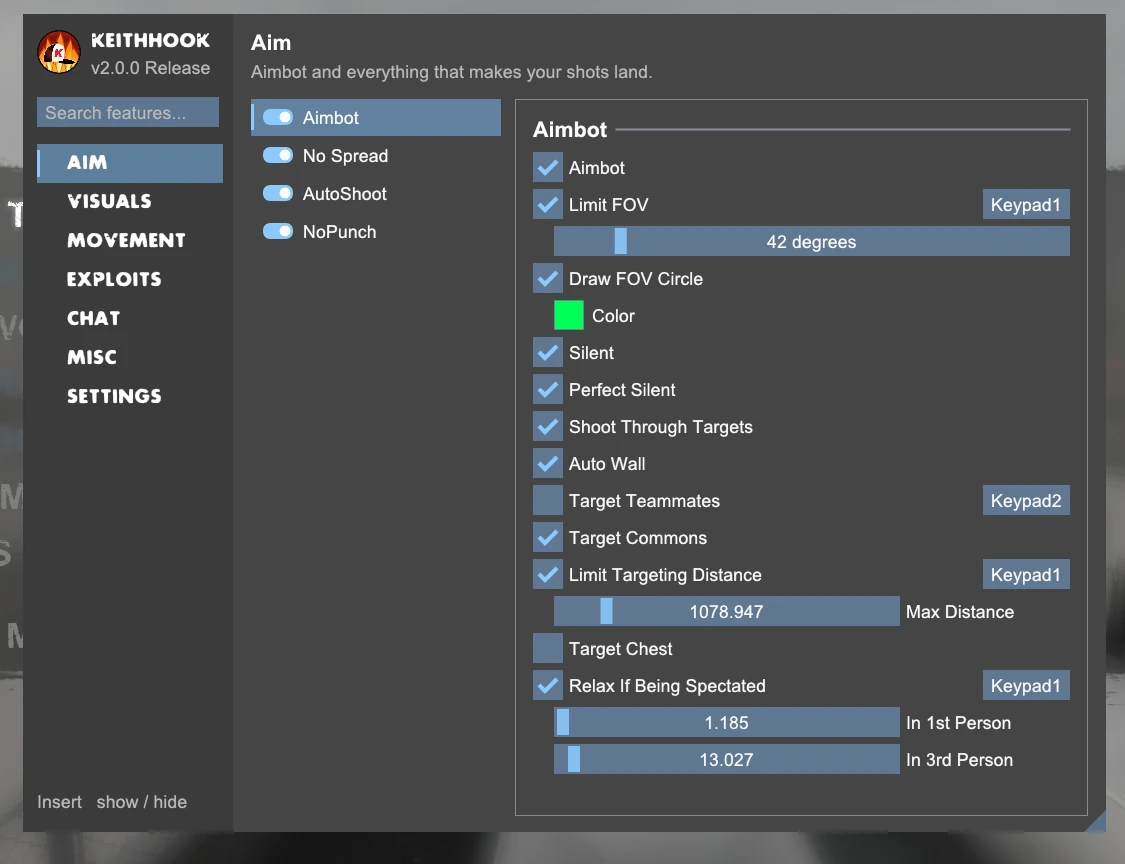
Task: Uncheck the Target Commons checkbox
Action: tap(548, 537)
